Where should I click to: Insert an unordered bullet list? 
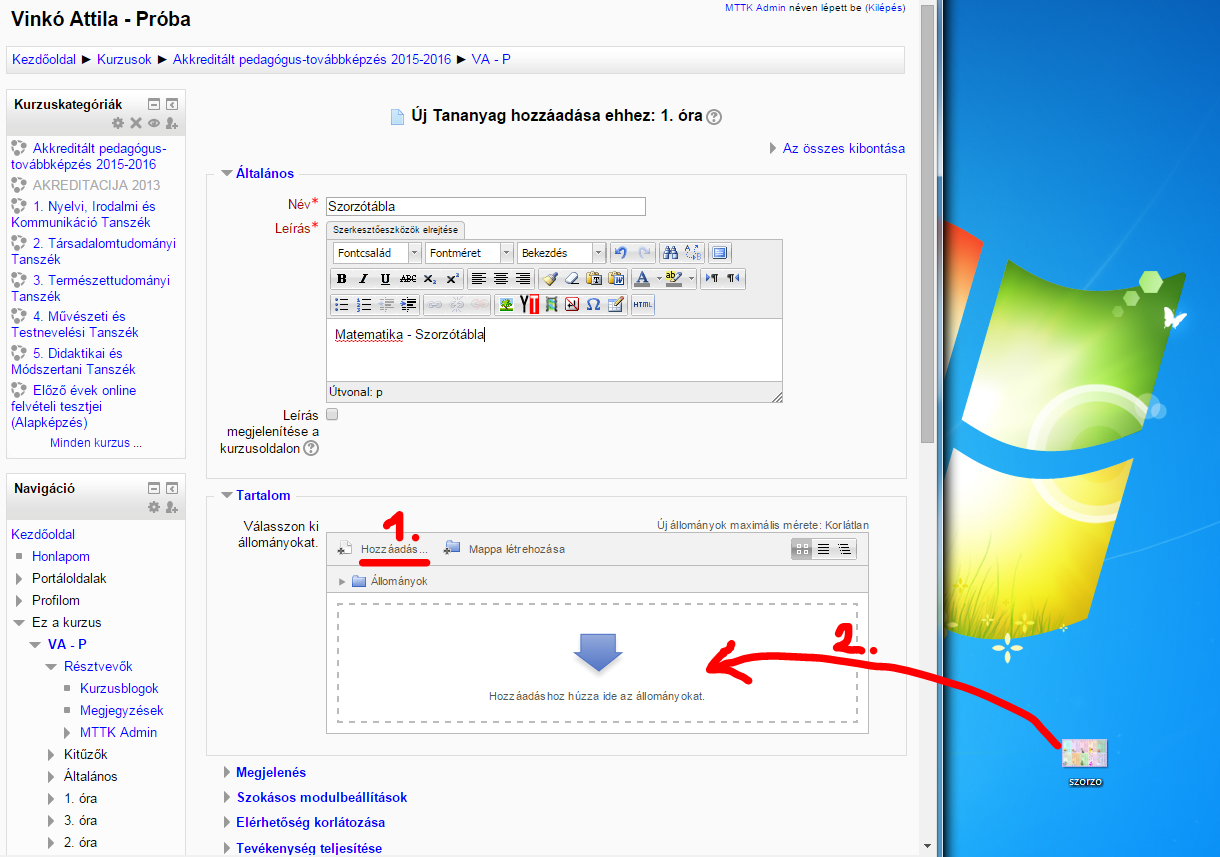point(341,305)
